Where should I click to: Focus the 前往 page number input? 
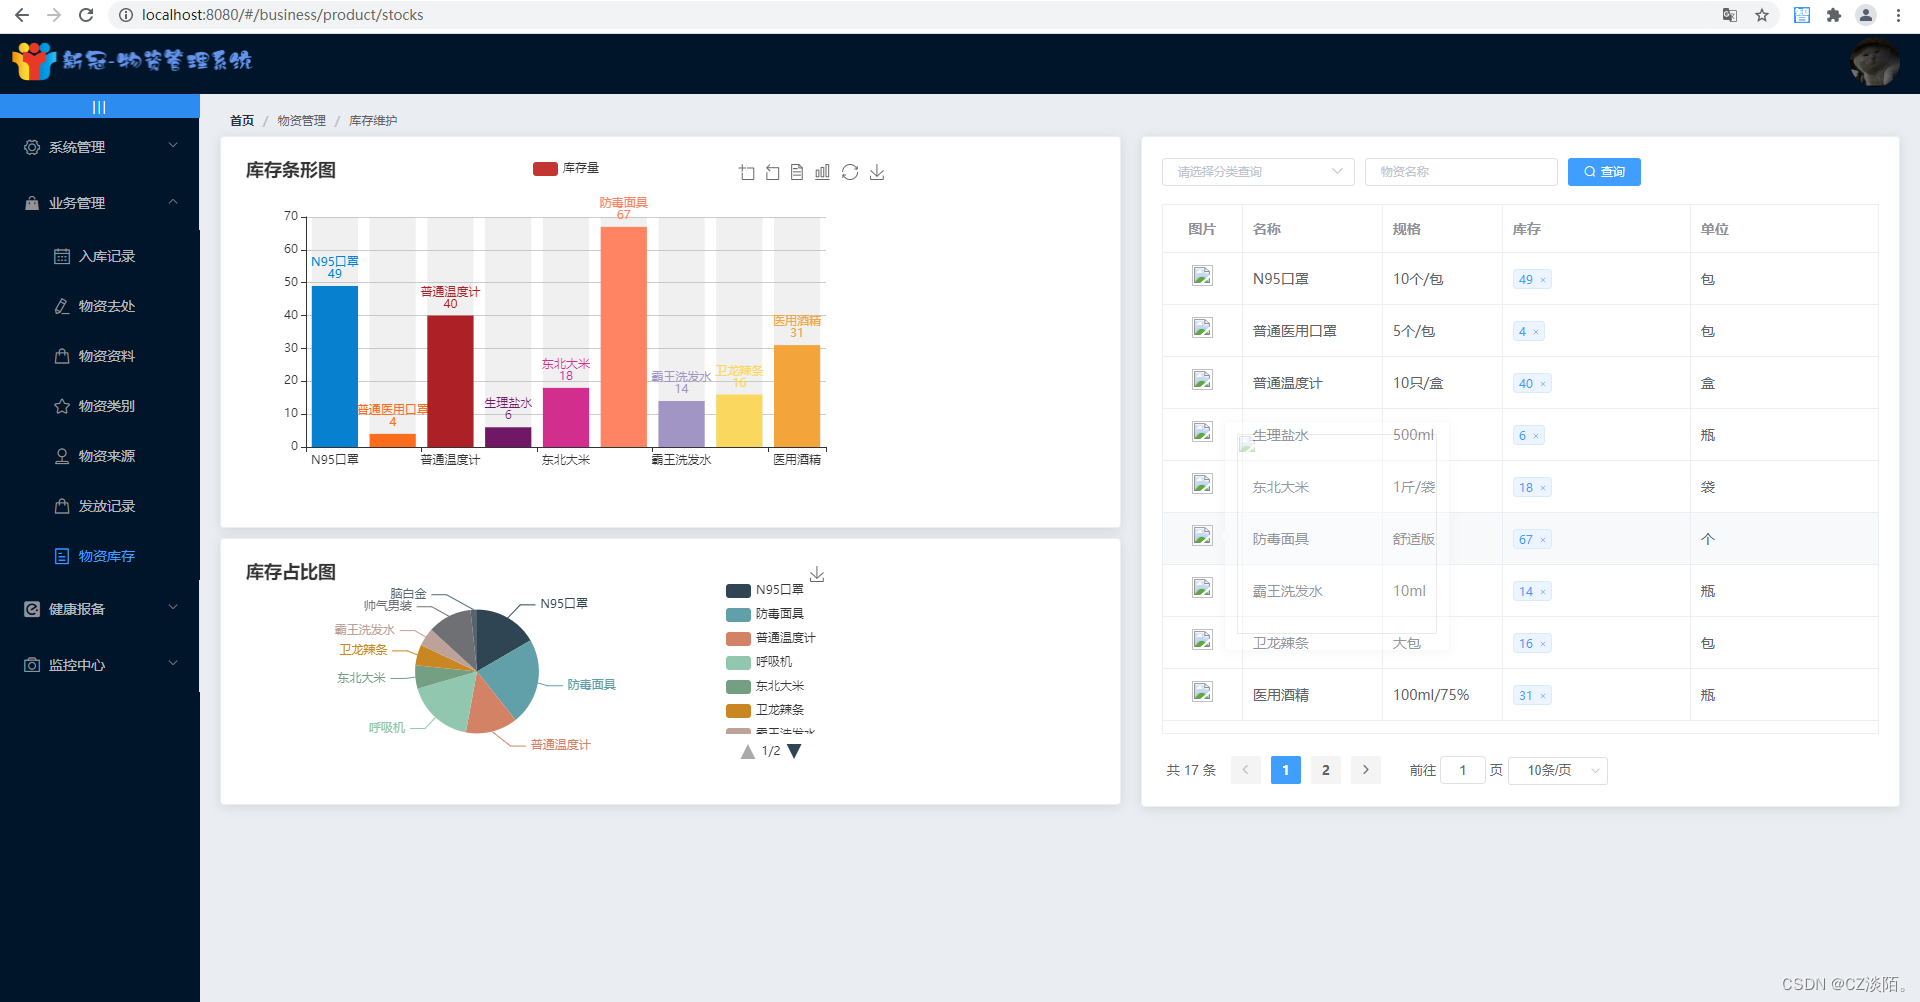pos(1463,770)
